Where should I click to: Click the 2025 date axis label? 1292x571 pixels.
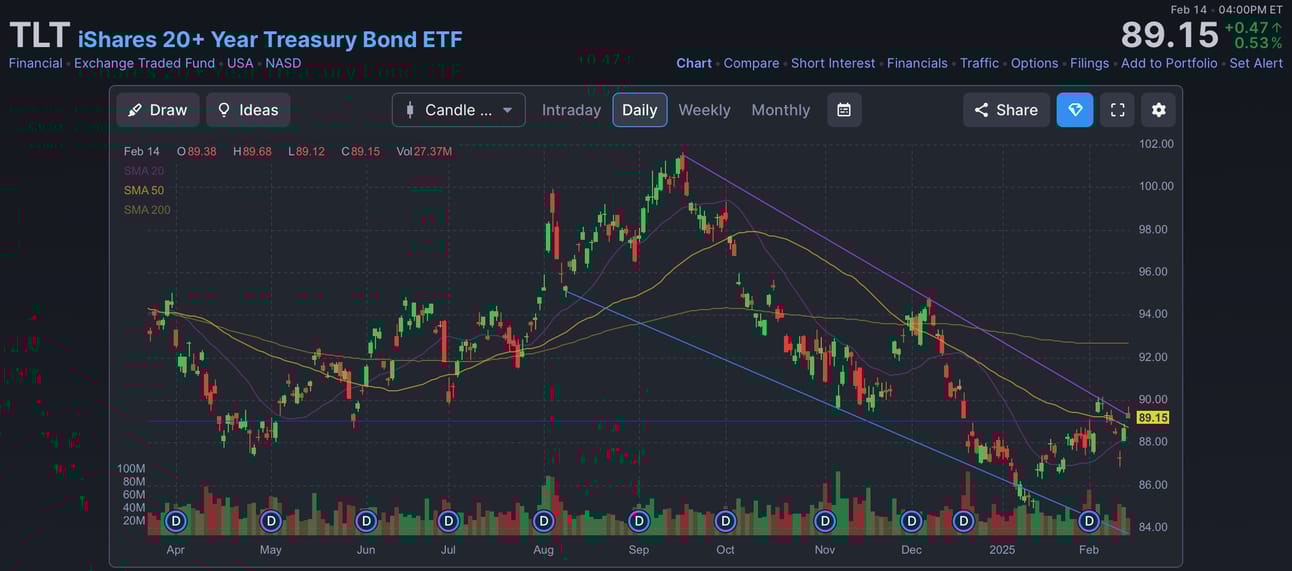1003,550
